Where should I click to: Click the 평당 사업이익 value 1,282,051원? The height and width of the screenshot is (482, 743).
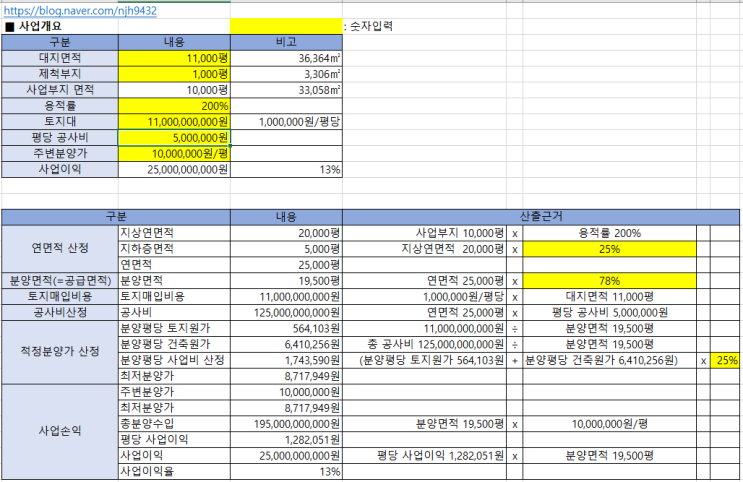(x=286, y=440)
